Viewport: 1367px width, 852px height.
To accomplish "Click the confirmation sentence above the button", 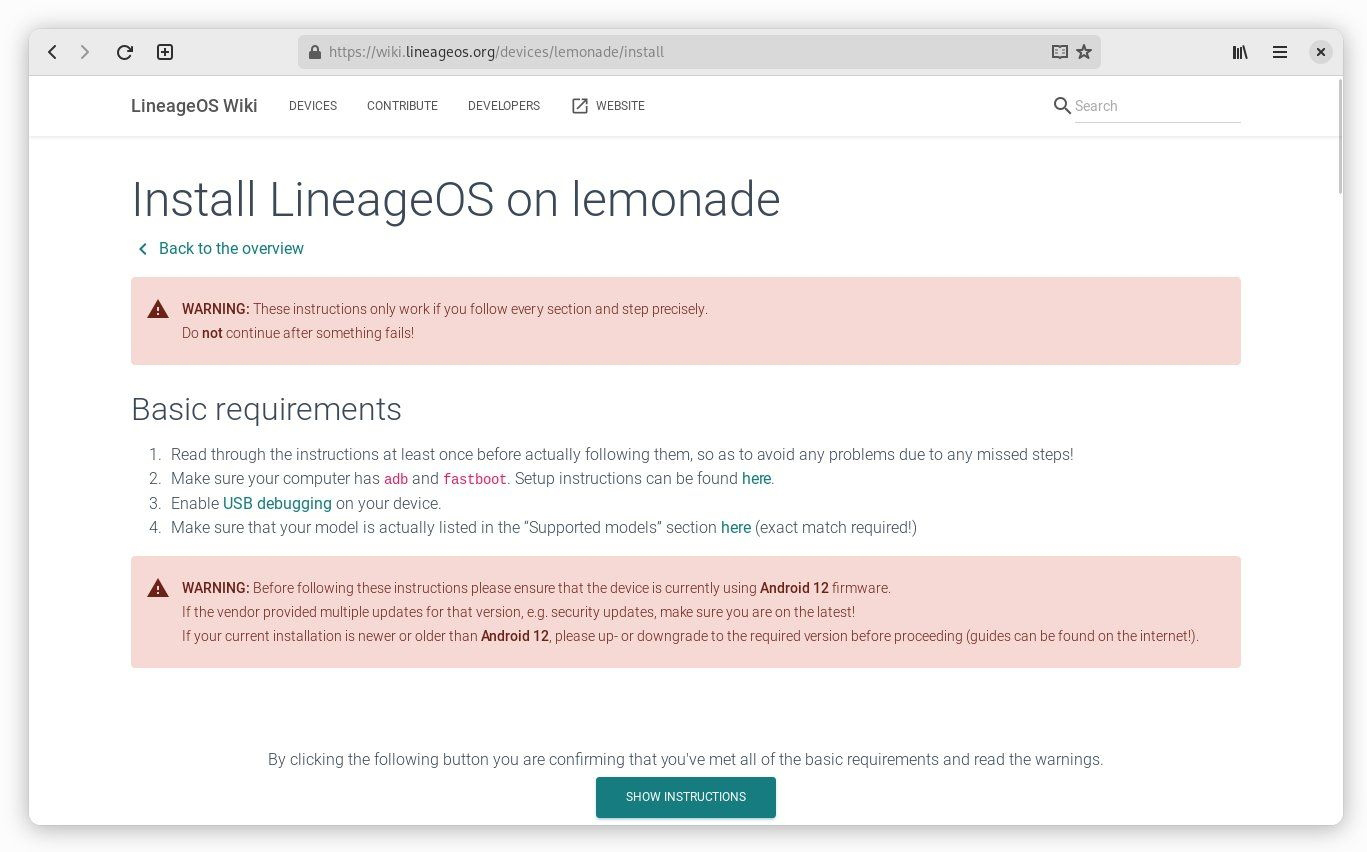I will click(x=685, y=760).
